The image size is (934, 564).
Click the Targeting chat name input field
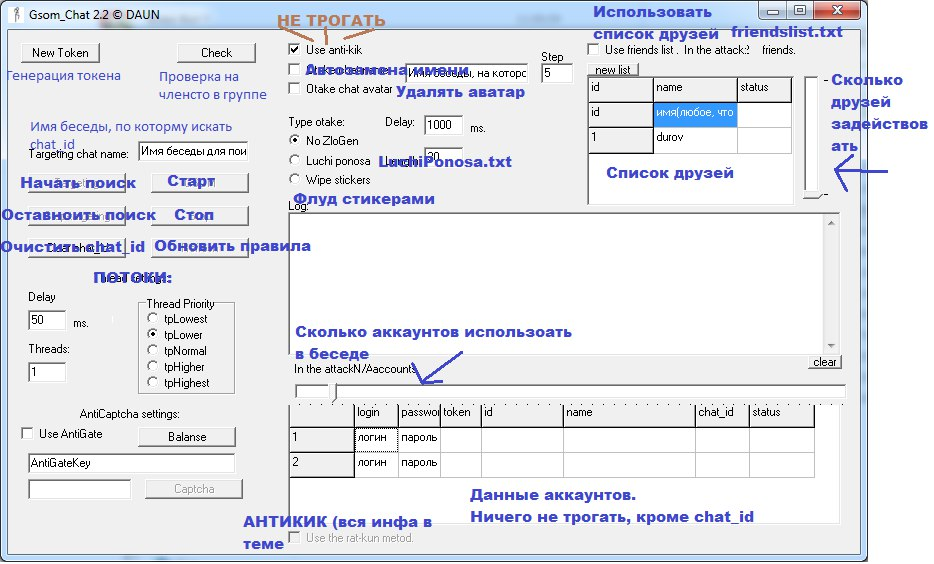point(193,151)
